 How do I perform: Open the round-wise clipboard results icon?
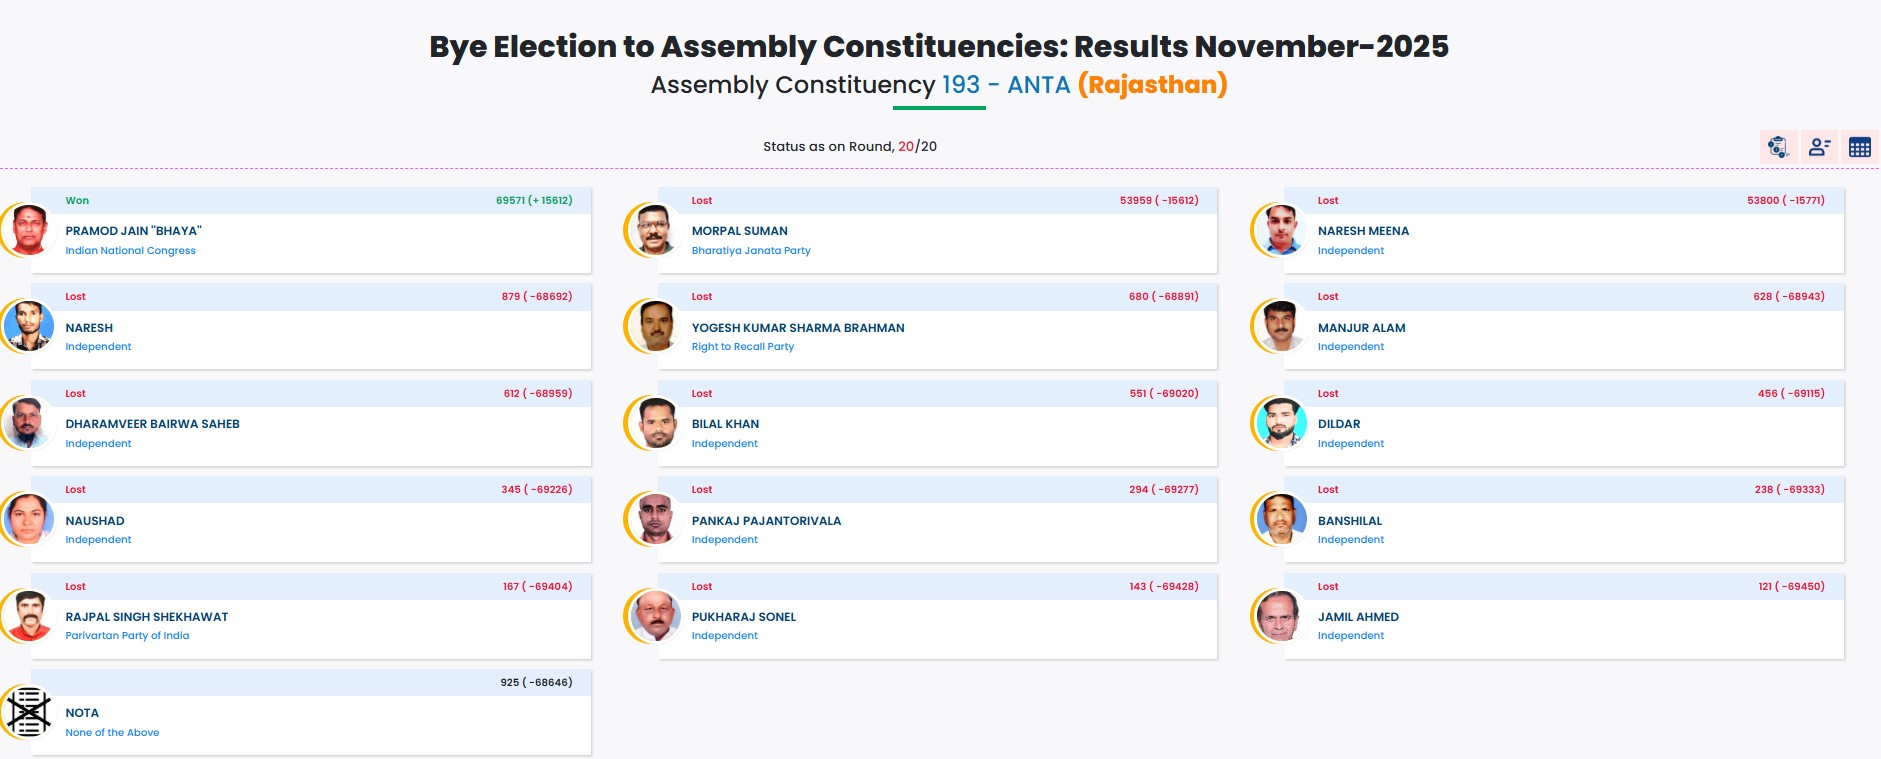tap(1778, 147)
